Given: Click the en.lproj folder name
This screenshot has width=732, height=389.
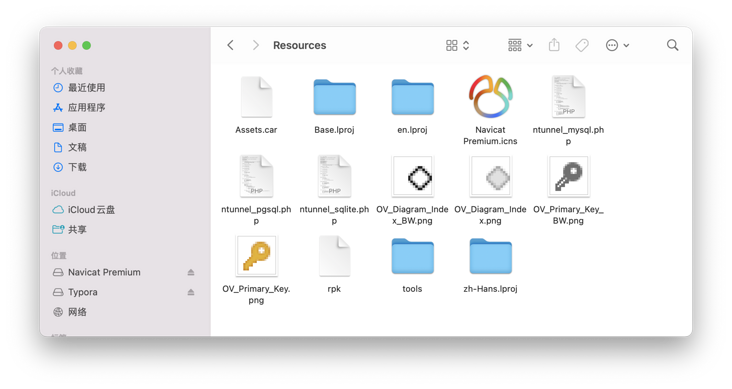Looking at the screenshot, I should click(x=412, y=130).
